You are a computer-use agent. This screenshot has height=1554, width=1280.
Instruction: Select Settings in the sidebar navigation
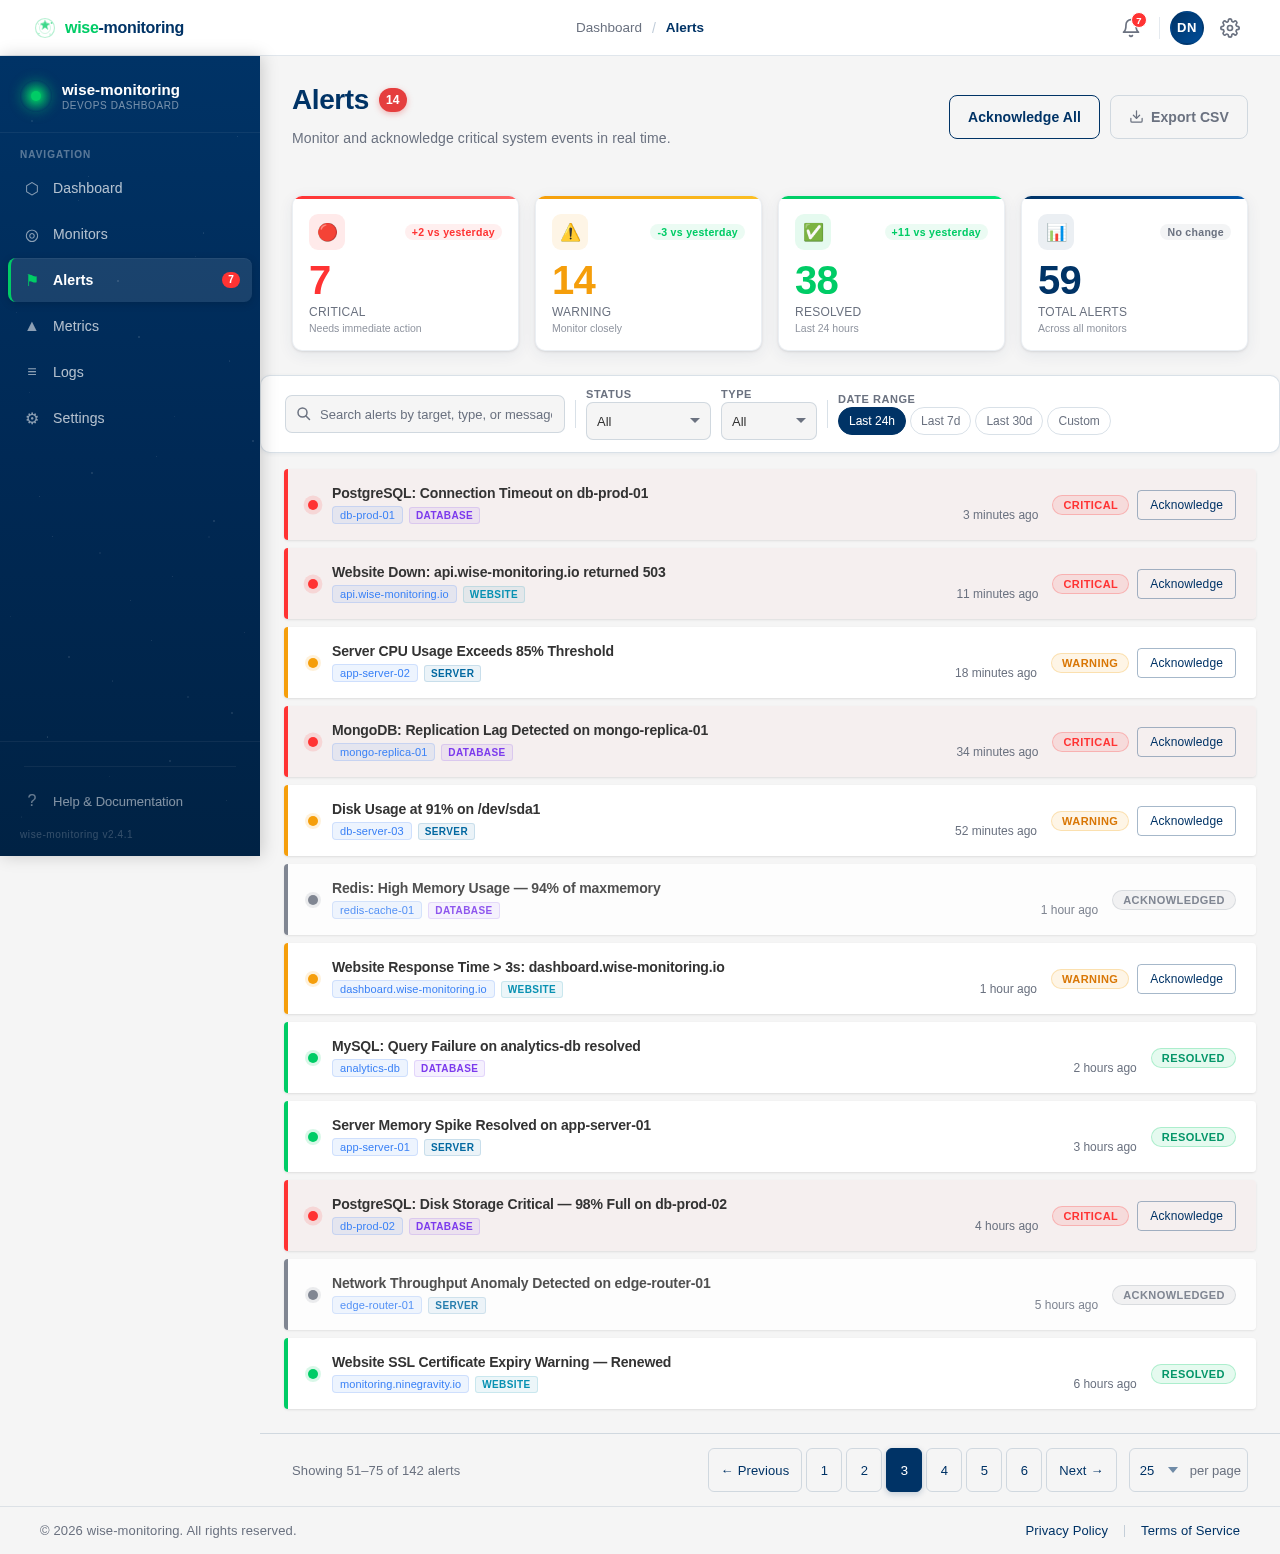pos(78,418)
